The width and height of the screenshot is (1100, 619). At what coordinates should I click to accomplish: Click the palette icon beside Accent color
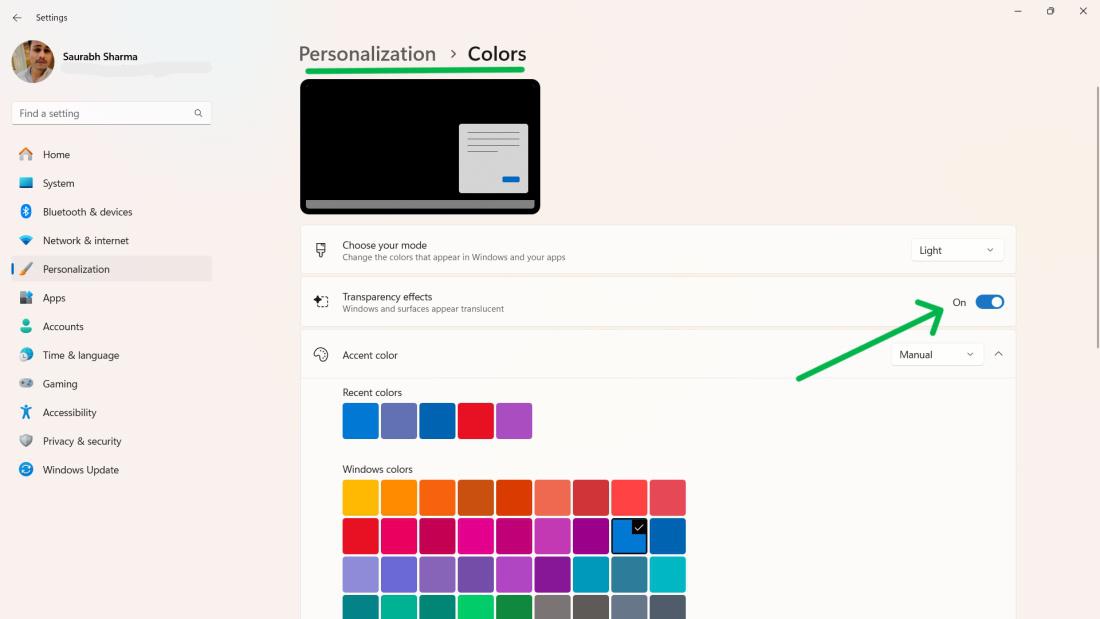(321, 354)
